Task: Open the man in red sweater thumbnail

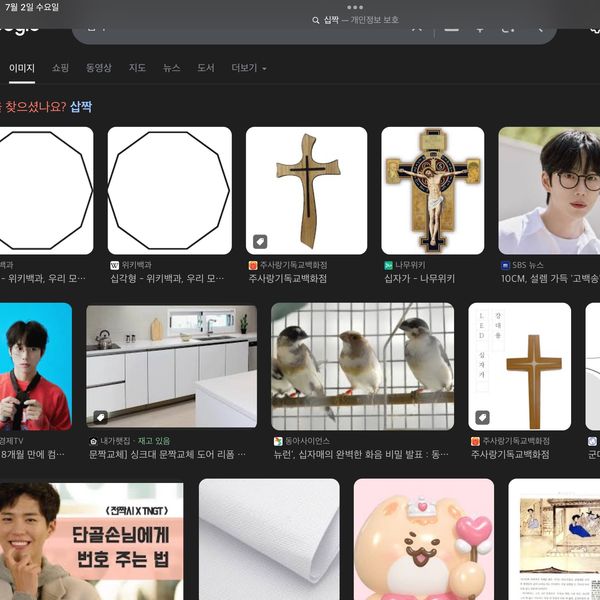Action: click(x=36, y=367)
